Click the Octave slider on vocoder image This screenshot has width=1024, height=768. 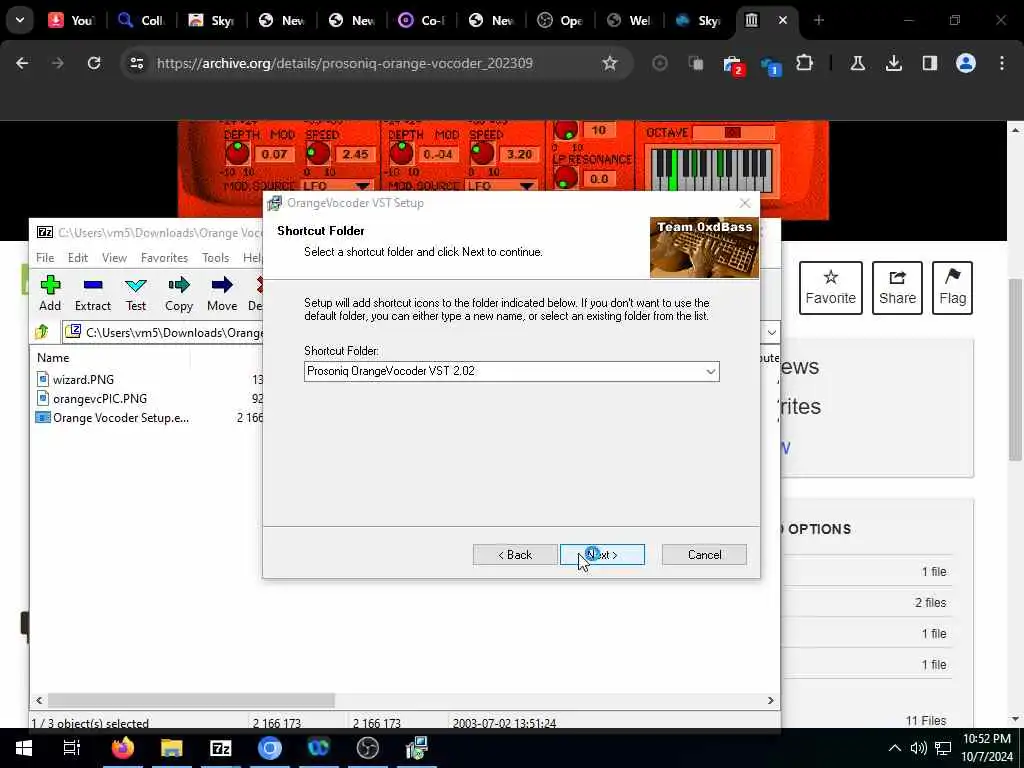pyautogui.click(x=733, y=133)
